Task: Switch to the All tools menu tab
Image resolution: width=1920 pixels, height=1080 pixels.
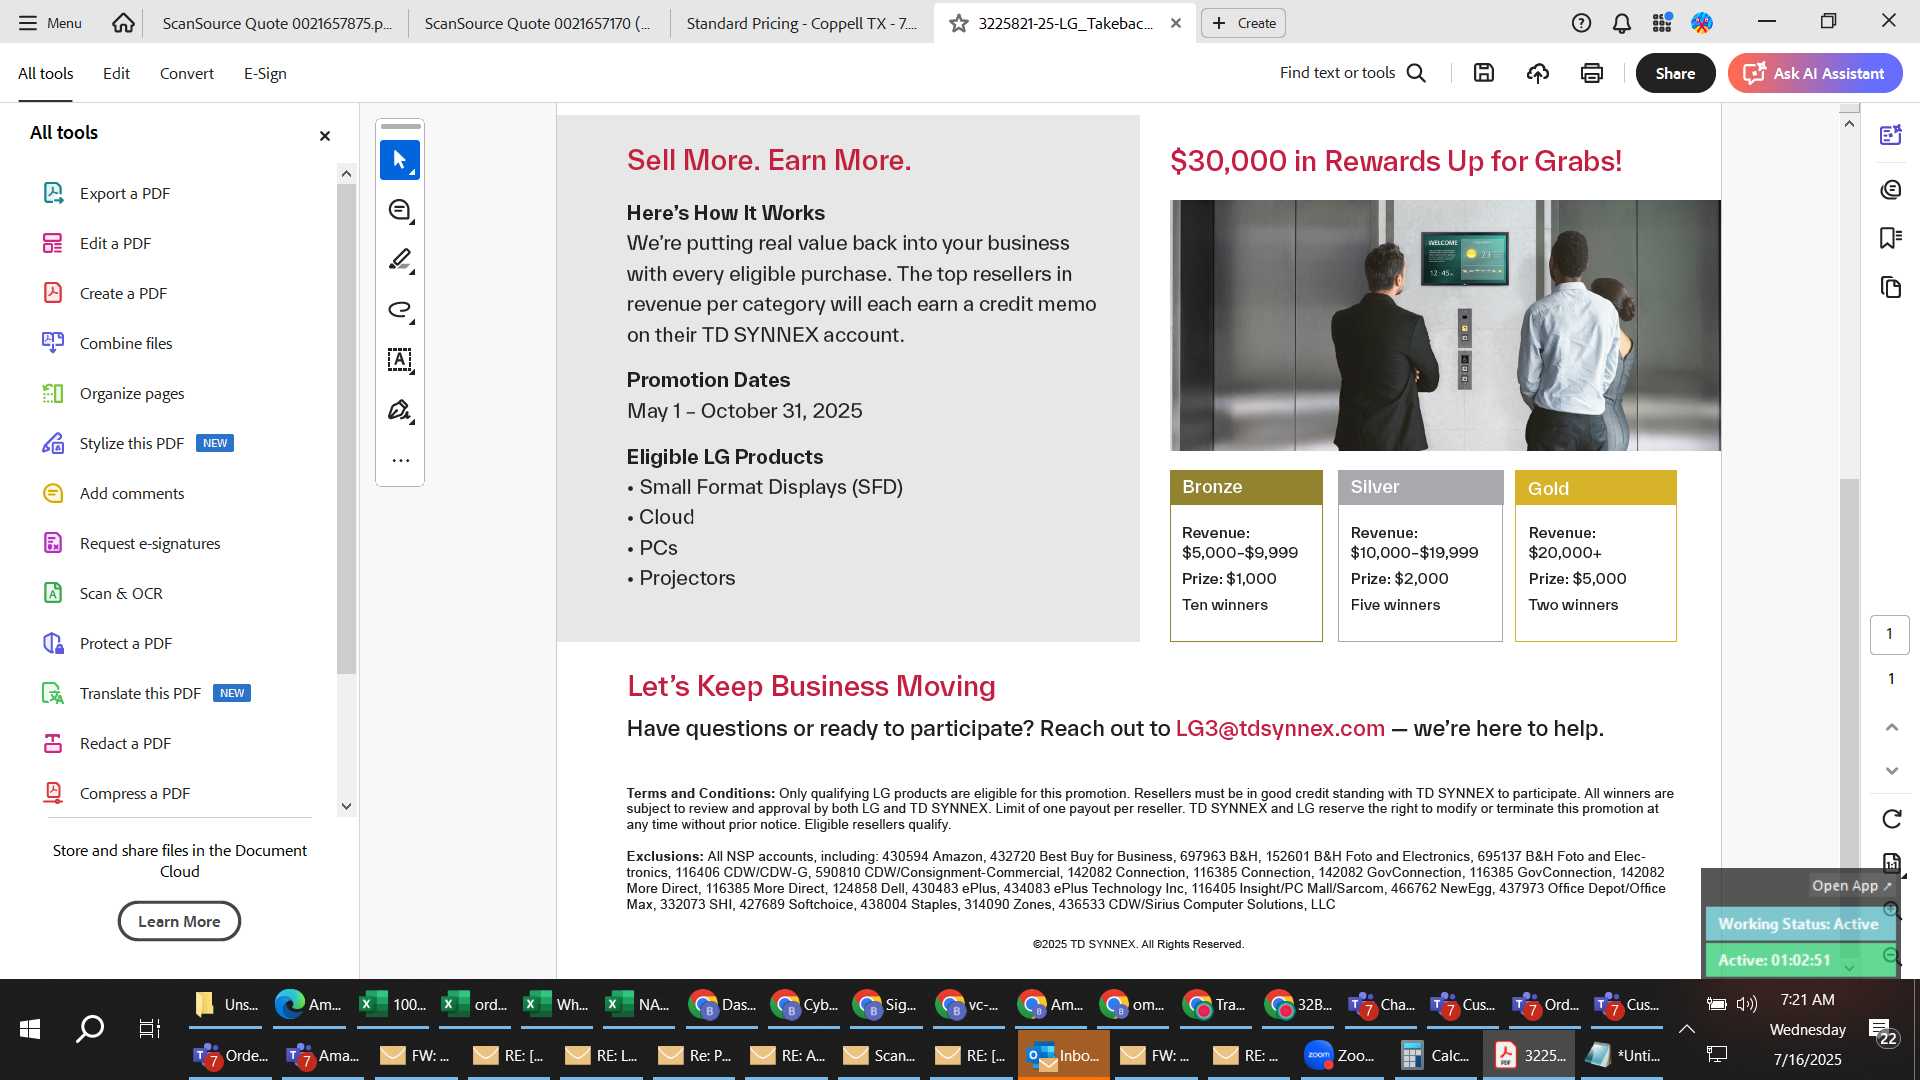Action: click(46, 73)
